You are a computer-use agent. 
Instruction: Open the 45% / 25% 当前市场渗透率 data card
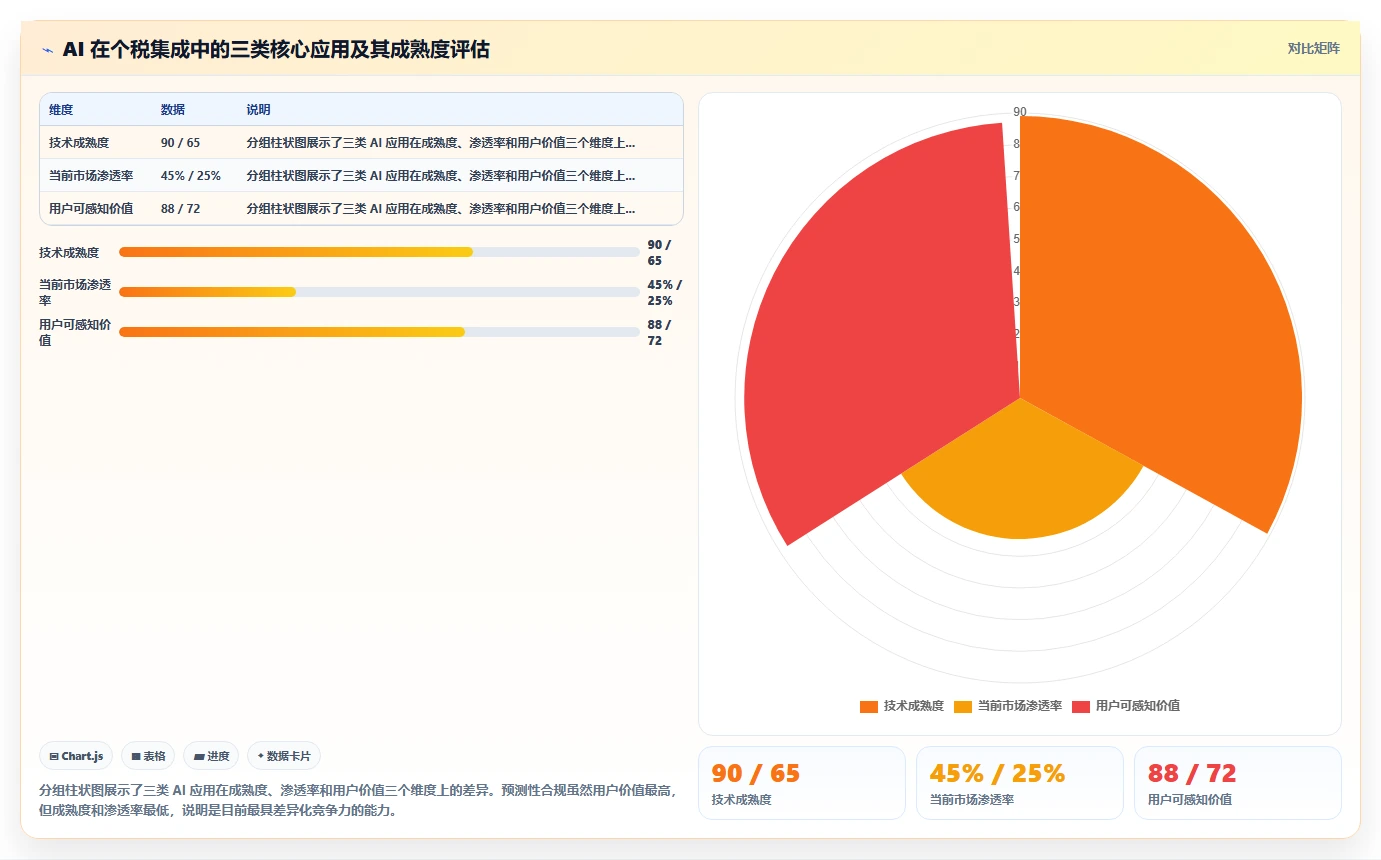pos(1020,783)
